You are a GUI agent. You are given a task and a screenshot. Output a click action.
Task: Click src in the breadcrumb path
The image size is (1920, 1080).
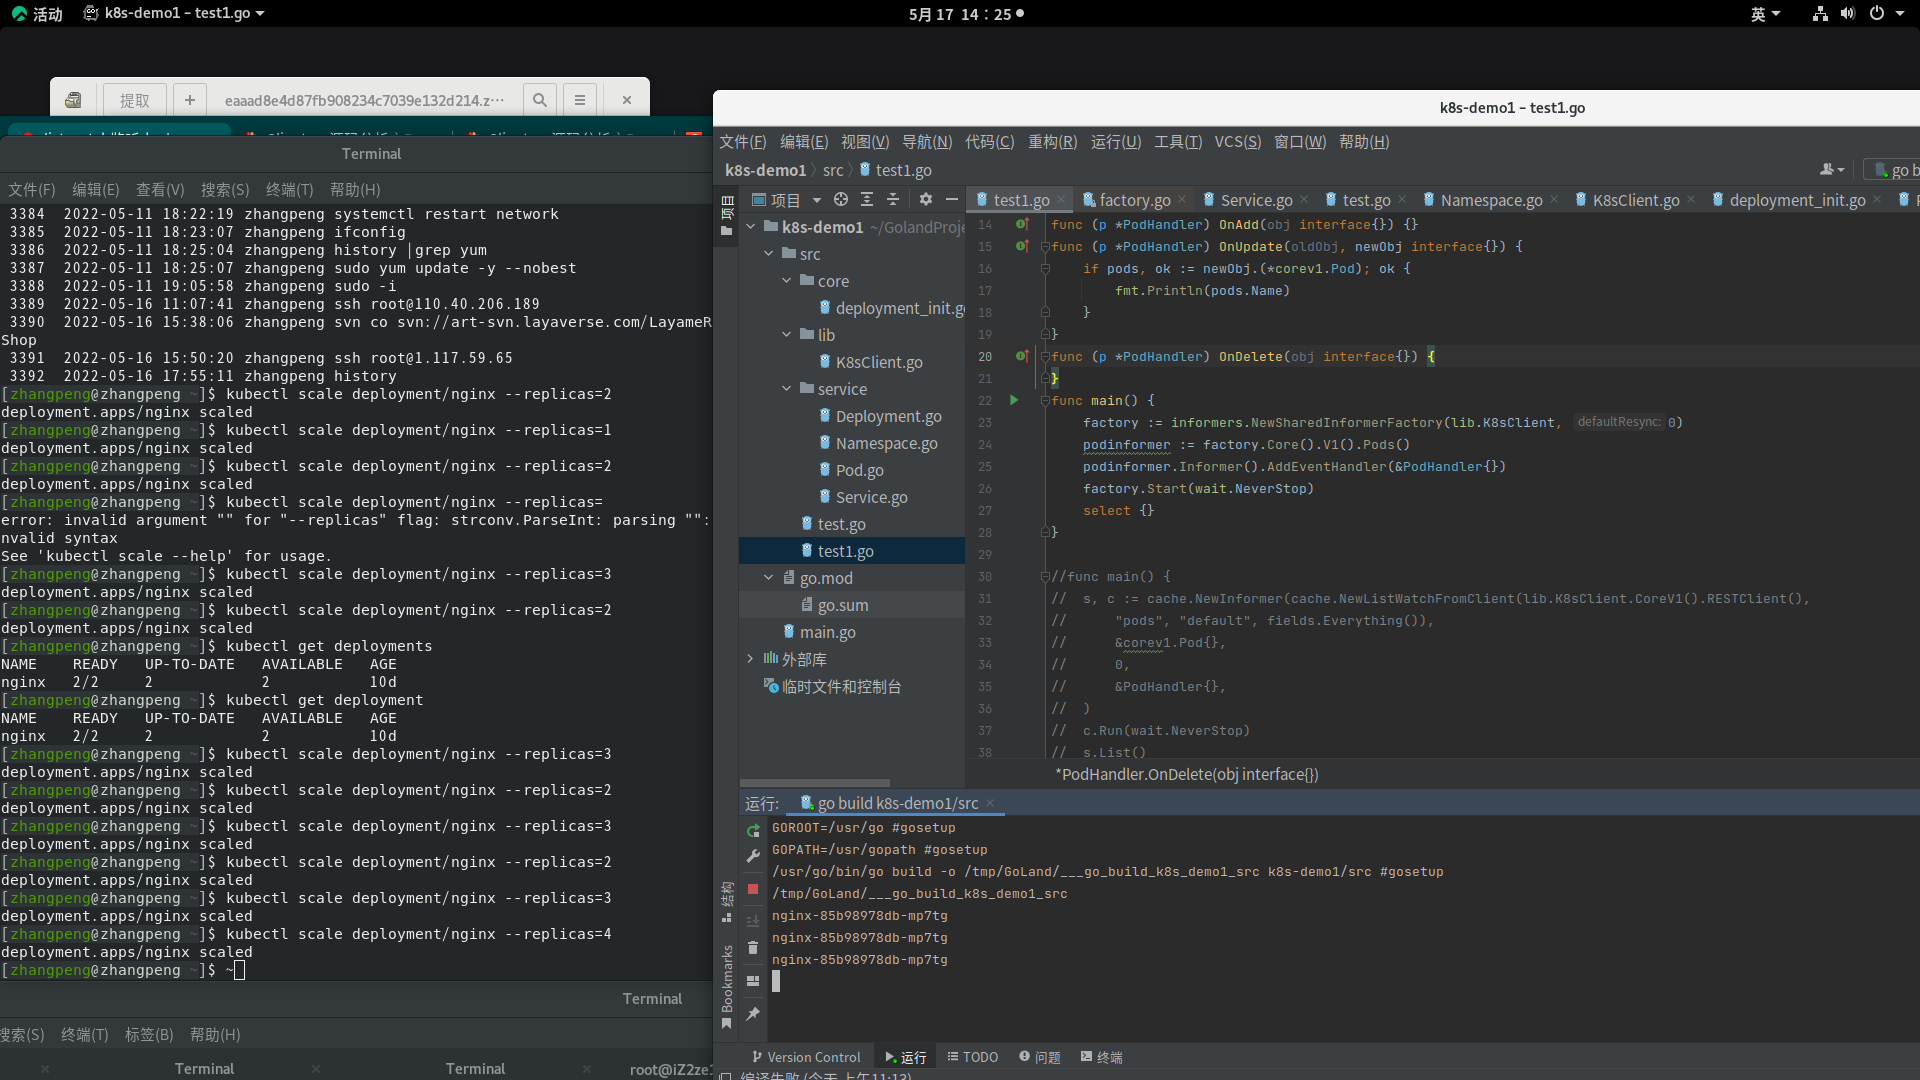tap(833, 170)
